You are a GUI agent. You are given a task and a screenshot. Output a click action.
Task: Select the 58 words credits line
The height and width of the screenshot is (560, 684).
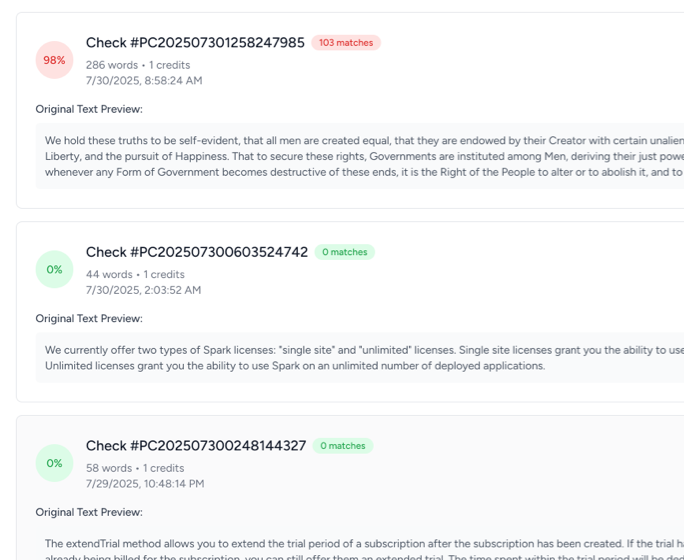click(135, 468)
